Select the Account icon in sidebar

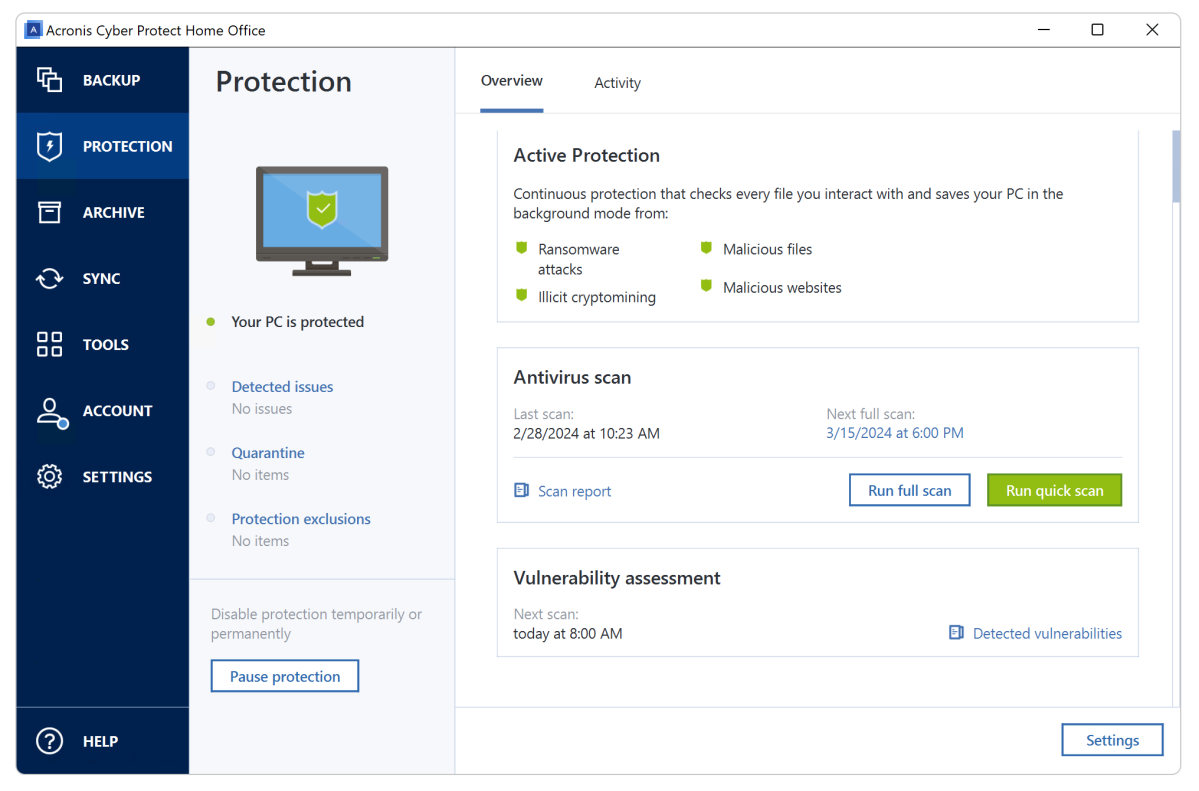(49, 410)
